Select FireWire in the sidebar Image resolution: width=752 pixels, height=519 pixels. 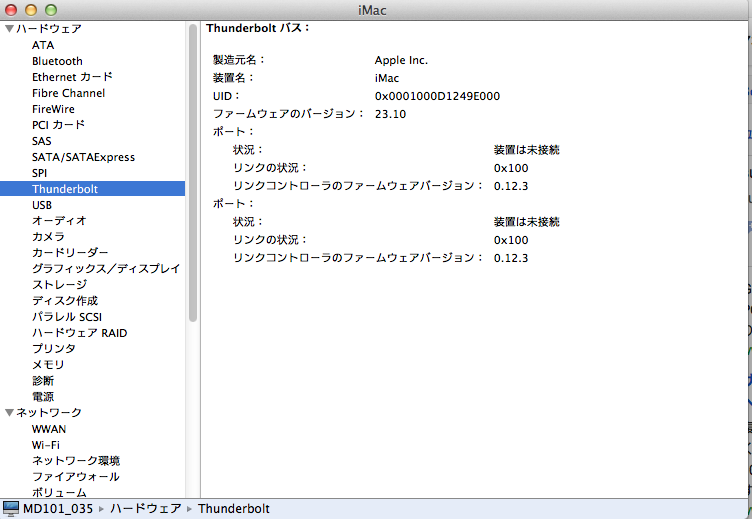click(x=54, y=109)
